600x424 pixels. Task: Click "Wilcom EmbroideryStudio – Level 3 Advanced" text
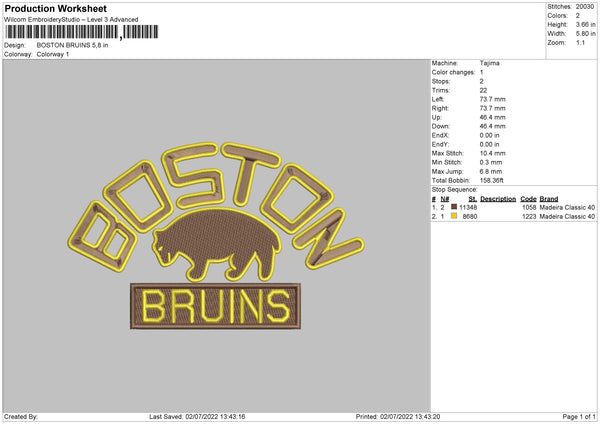click(x=71, y=20)
